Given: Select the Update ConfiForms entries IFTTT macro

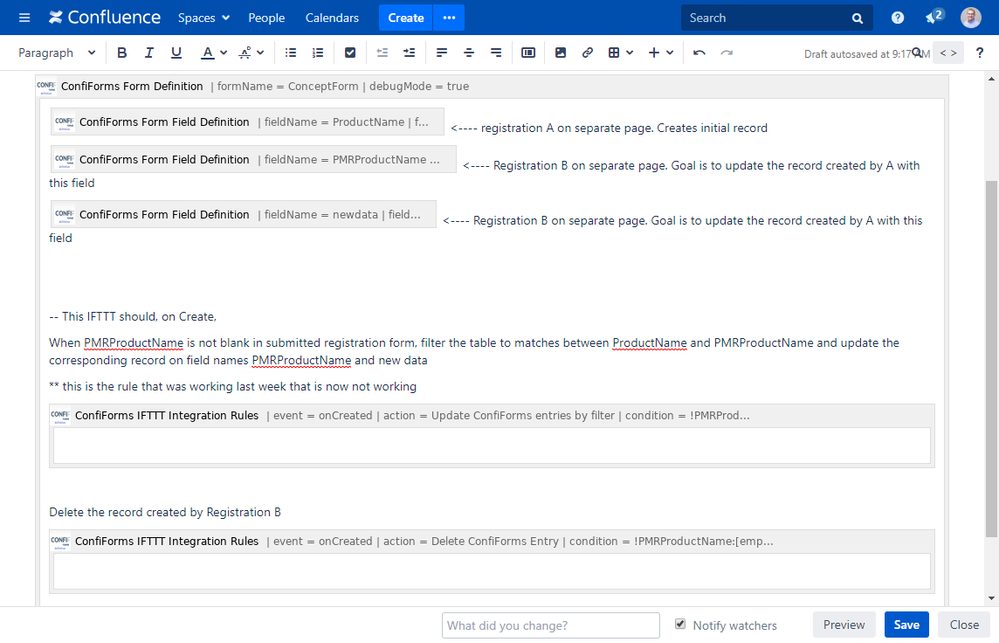Looking at the screenshot, I should click(x=492, y=415).
